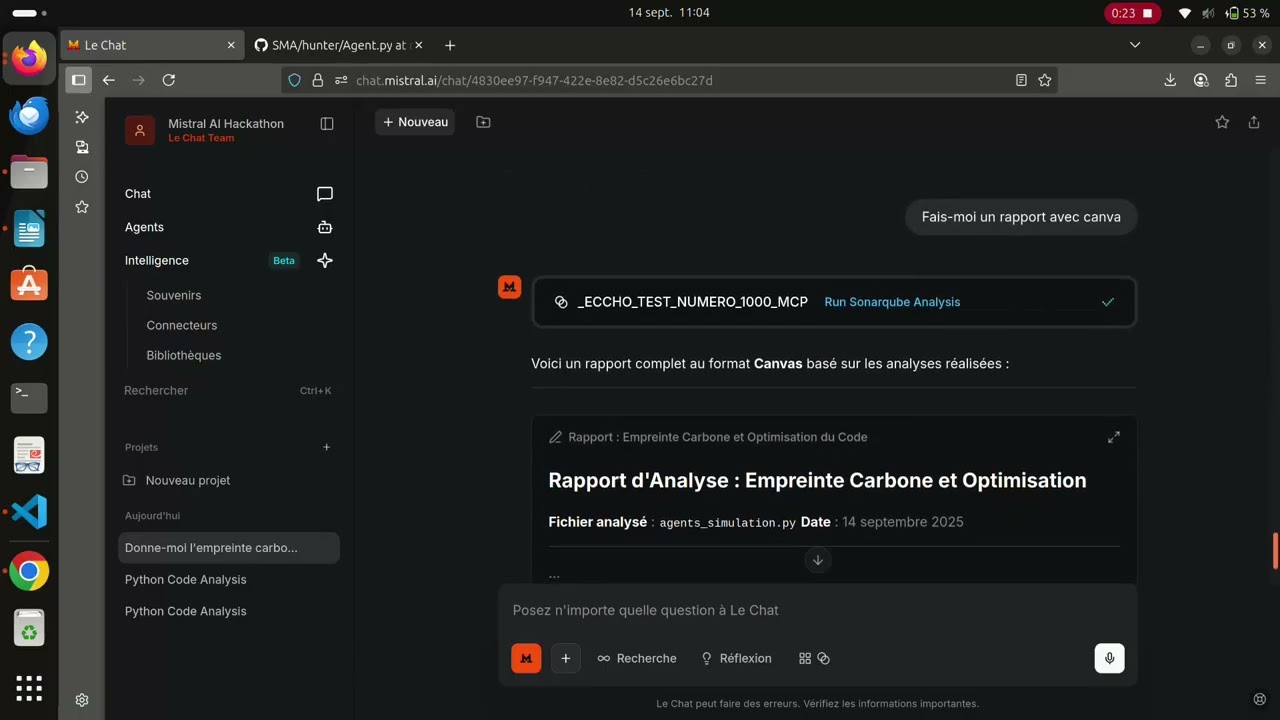Image resolution: width=1280 pixels, height=720 pixels.
Task: Start voice input with microphone button
Action: pyautogui.click(x=1109, y=658)
